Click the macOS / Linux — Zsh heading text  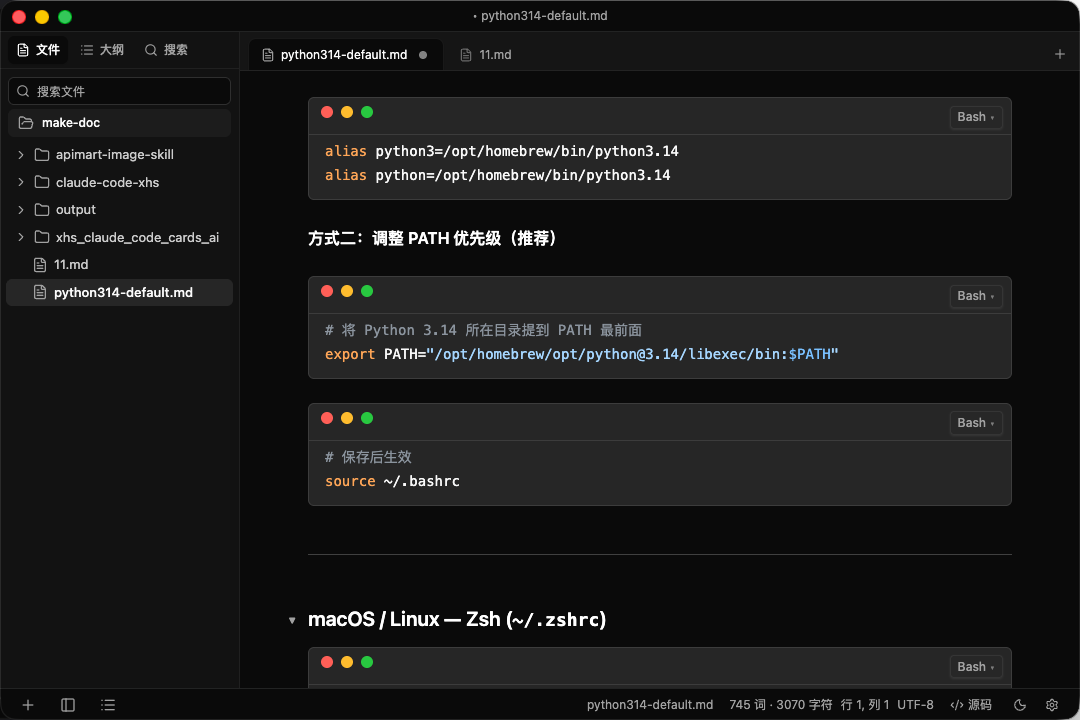pyautogui.click(x=457, y=619)
